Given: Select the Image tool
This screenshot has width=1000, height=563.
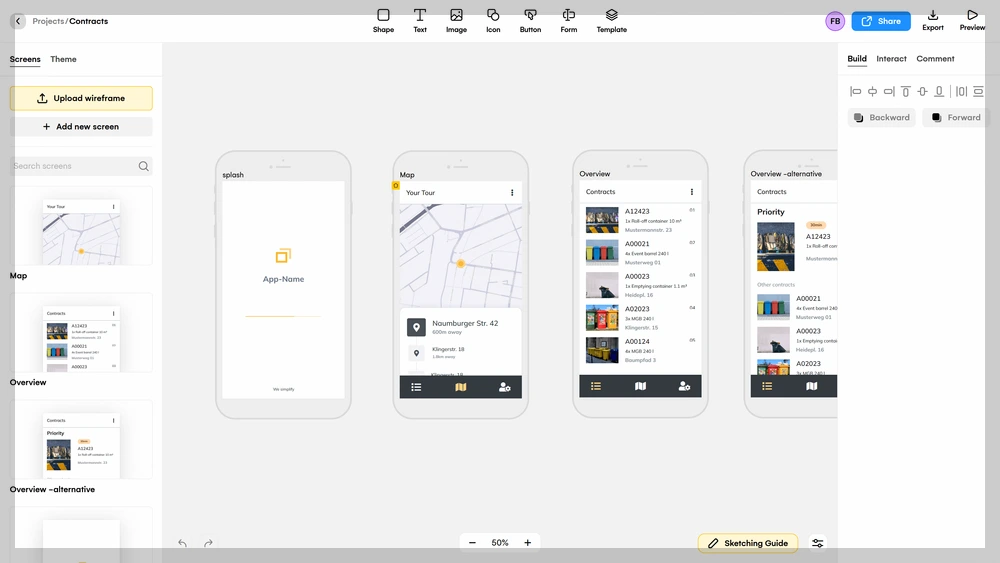Looking at the screenshot, I should 456,20.
